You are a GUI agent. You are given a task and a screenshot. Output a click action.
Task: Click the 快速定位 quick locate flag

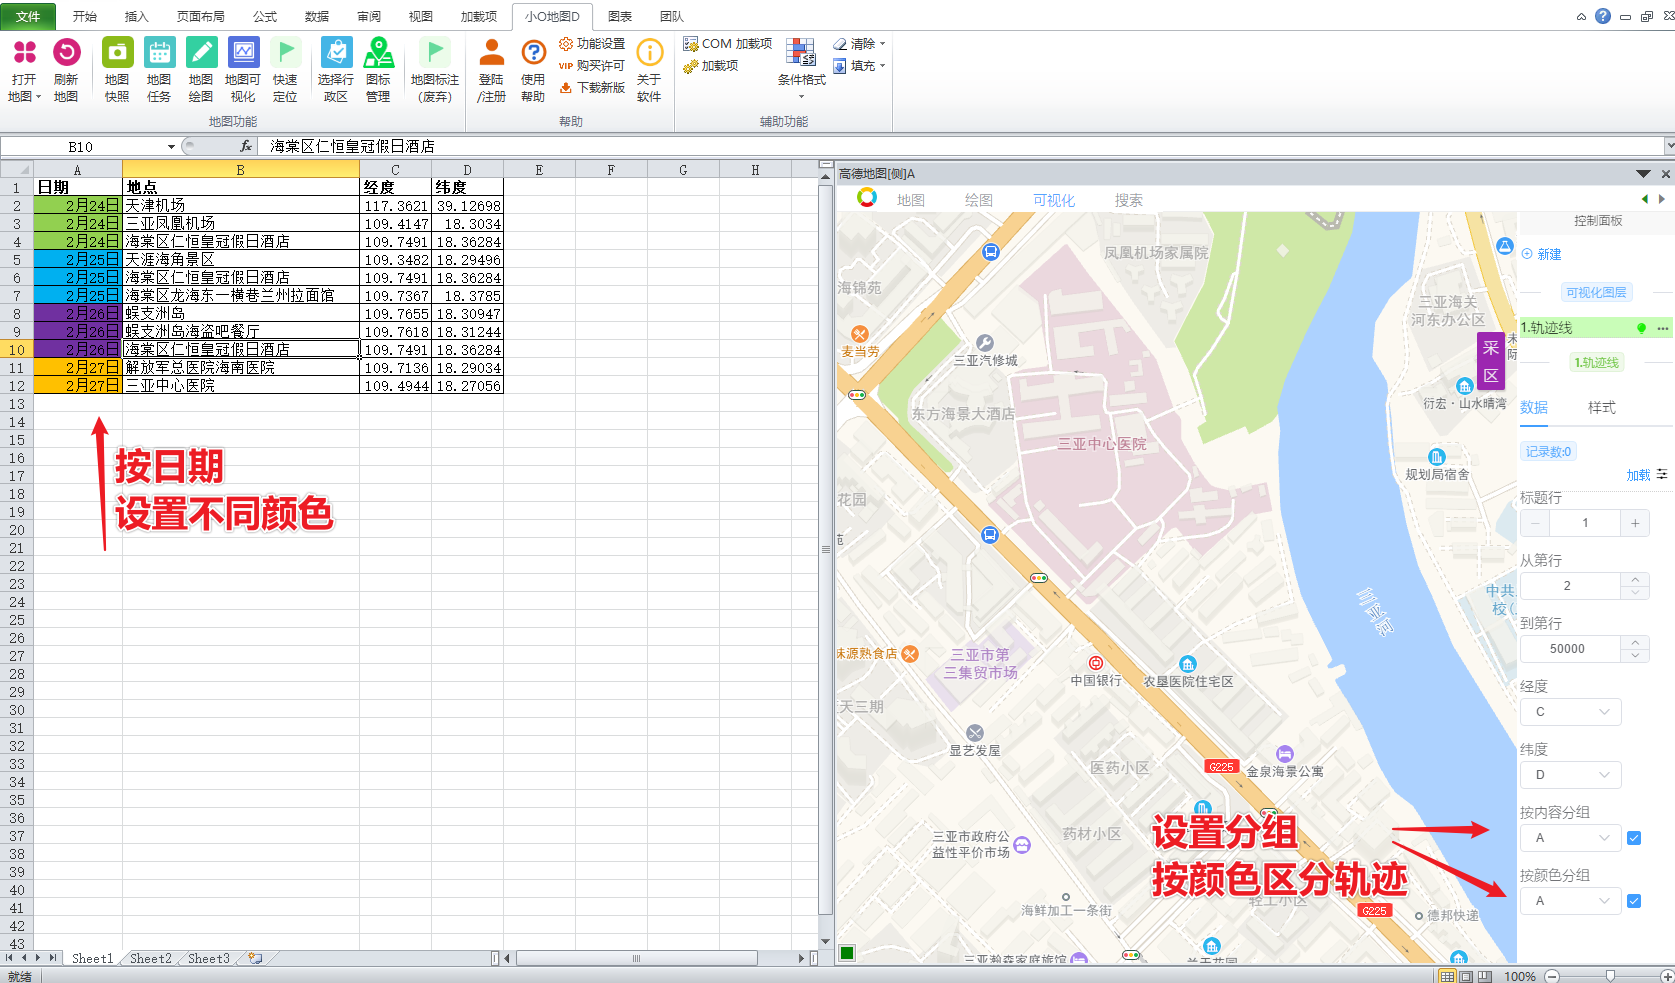(x=285, y=69)
